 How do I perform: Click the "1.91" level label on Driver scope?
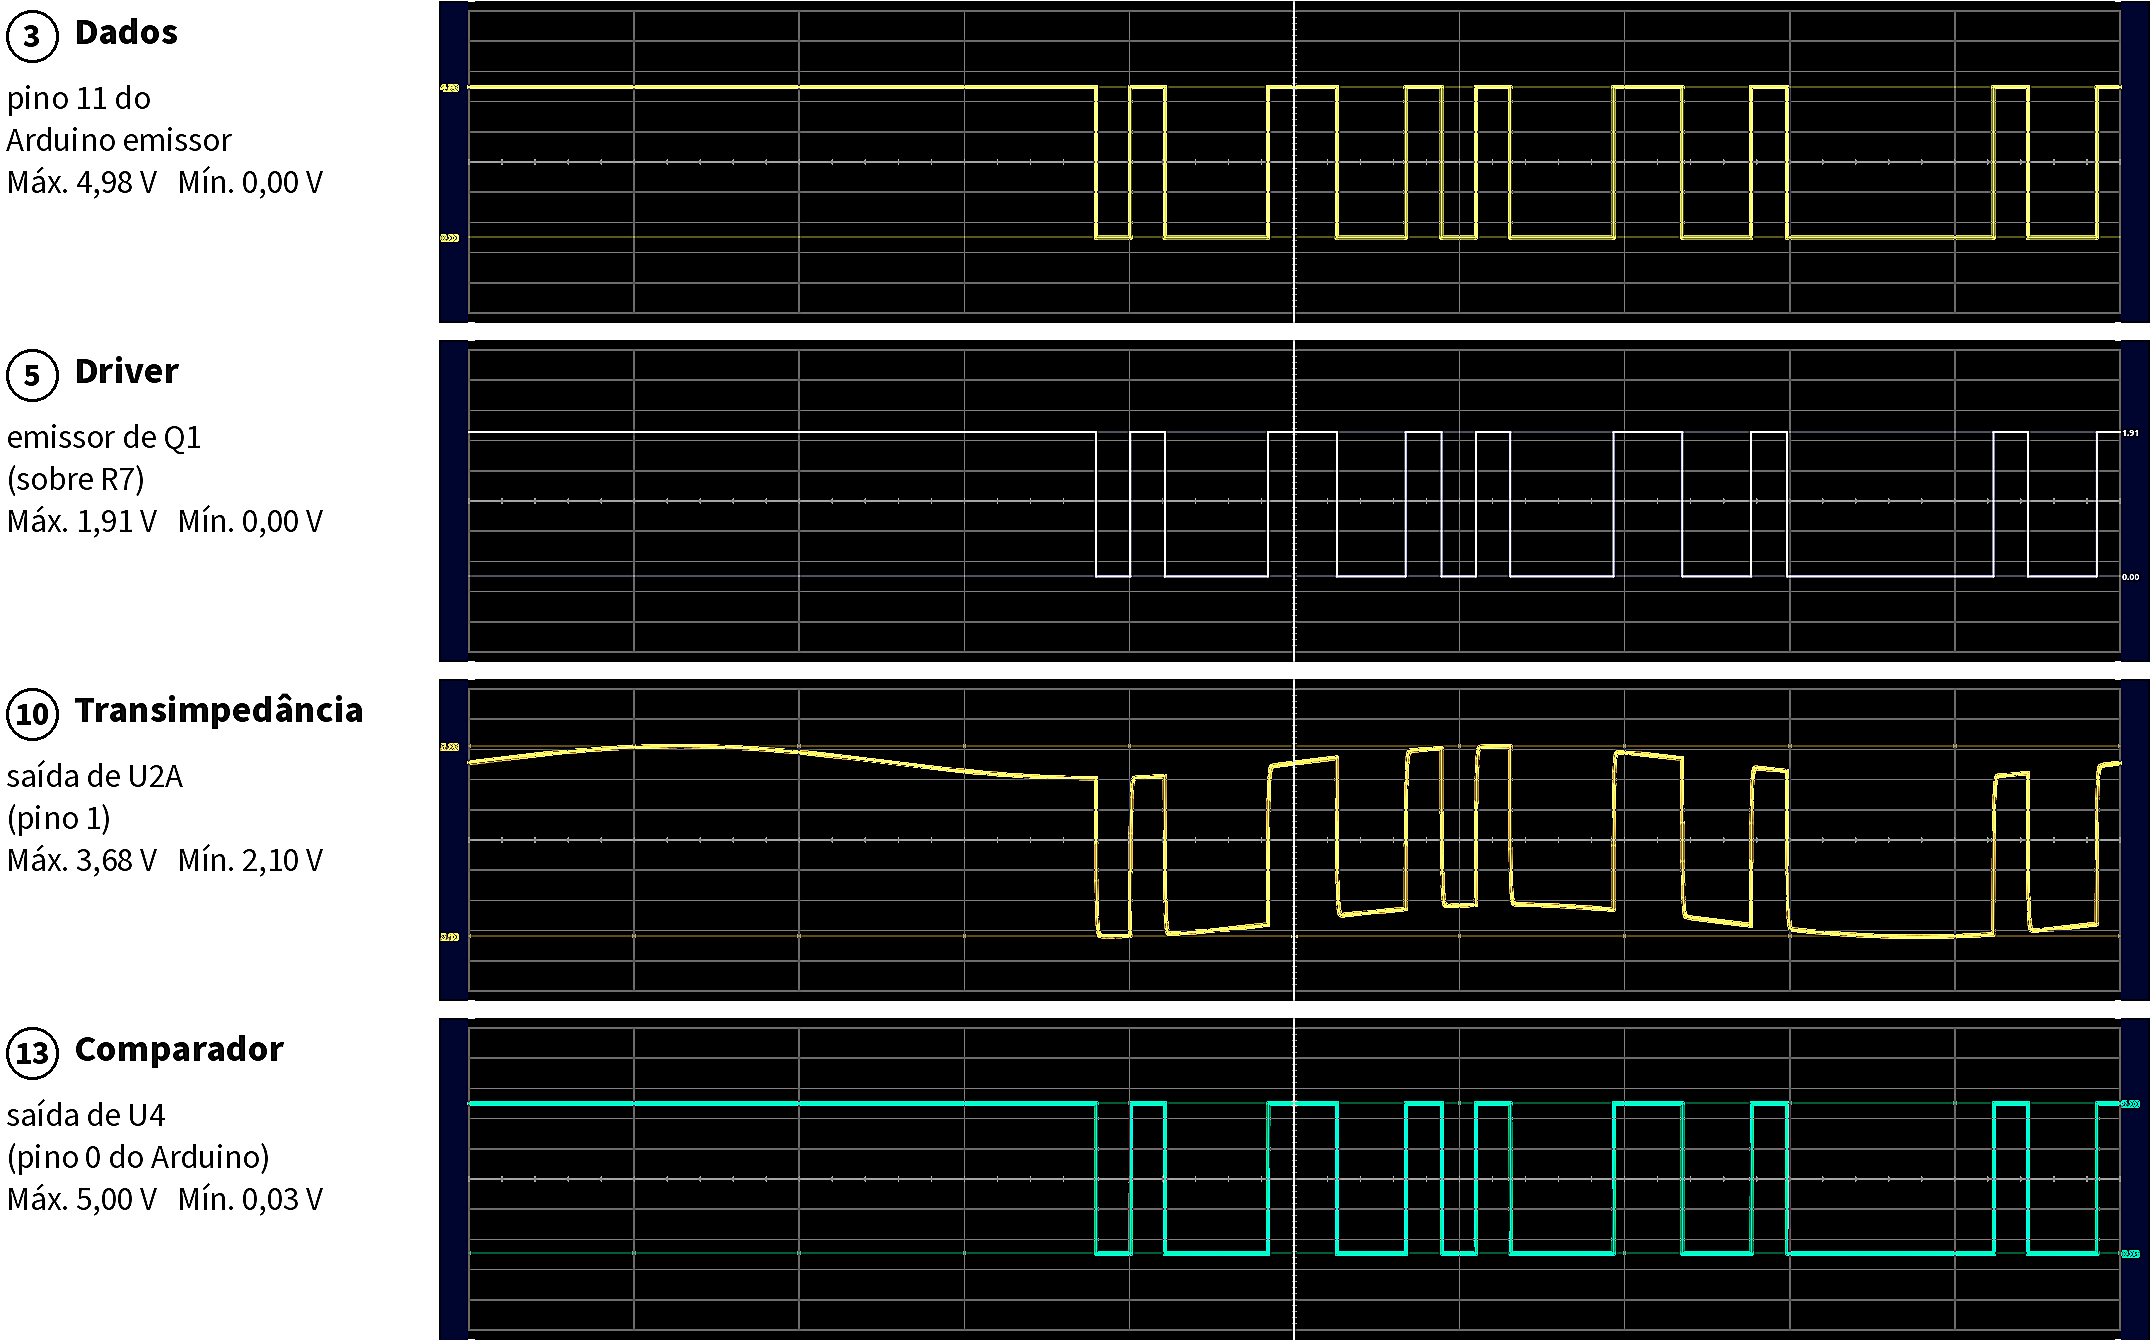pyautogui.click(x=2131, y=433)
